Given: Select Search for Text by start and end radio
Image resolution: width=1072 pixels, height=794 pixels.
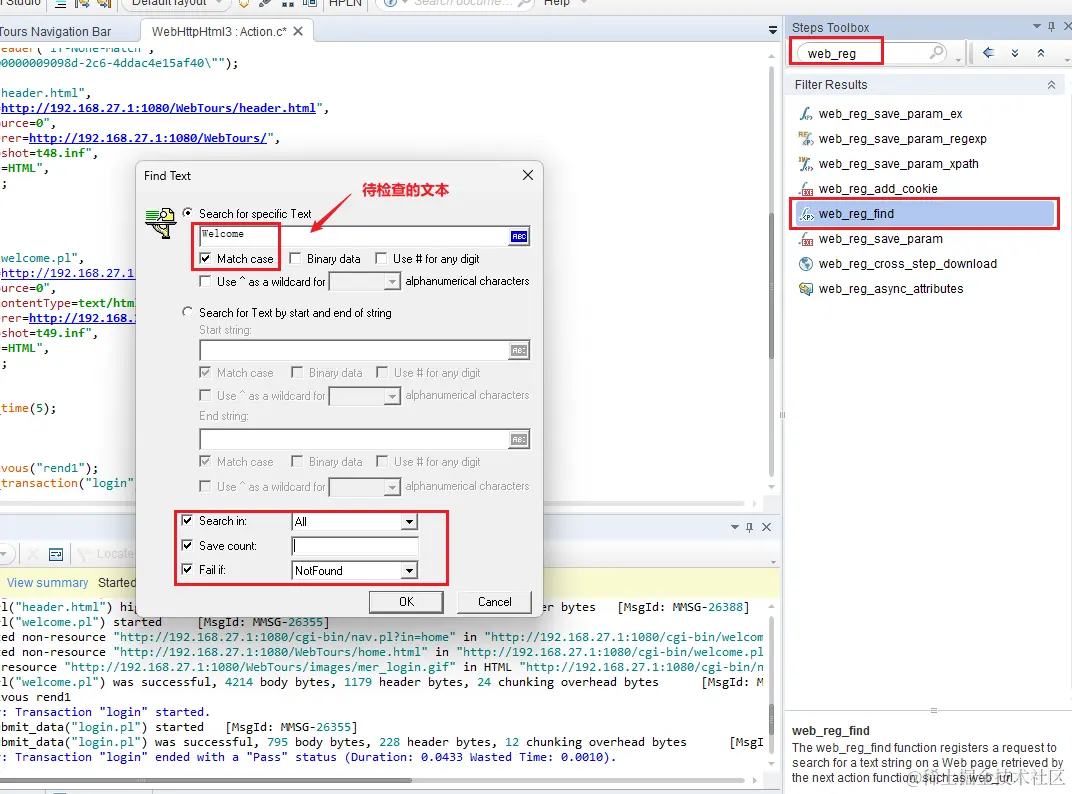Looking at the screenshot, I should [187, 312].
